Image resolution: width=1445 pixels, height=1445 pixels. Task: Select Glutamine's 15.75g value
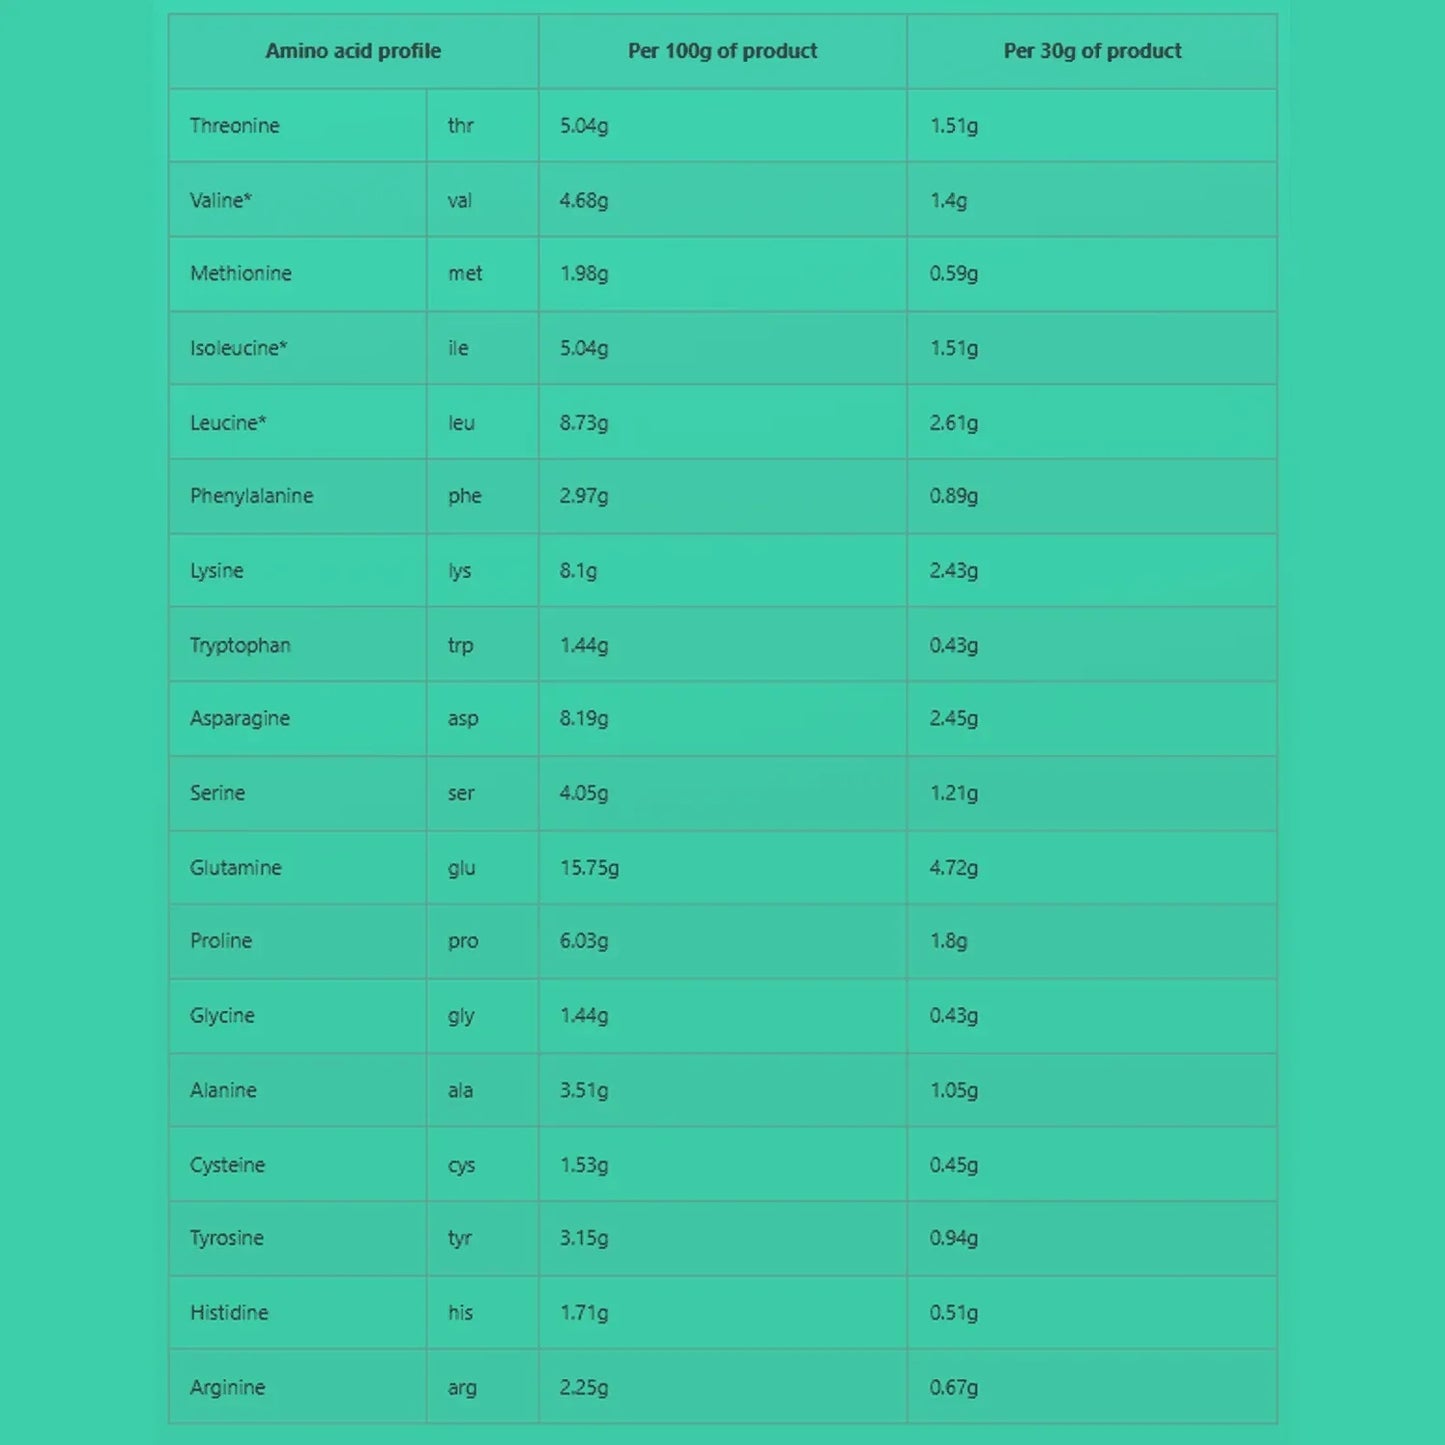click(589, 868)
